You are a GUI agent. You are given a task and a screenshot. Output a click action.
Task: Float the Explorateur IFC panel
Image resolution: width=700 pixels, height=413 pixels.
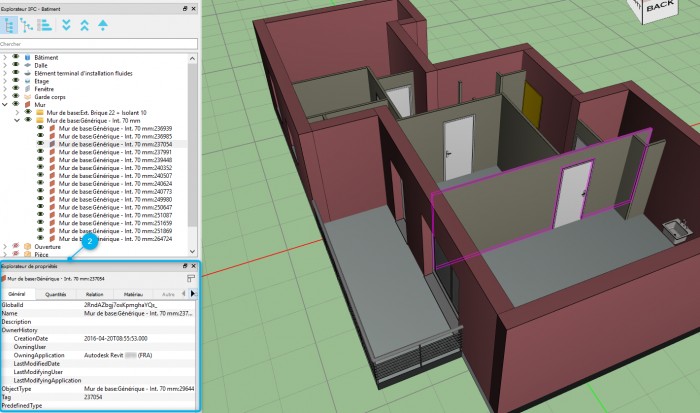point(185,8)
